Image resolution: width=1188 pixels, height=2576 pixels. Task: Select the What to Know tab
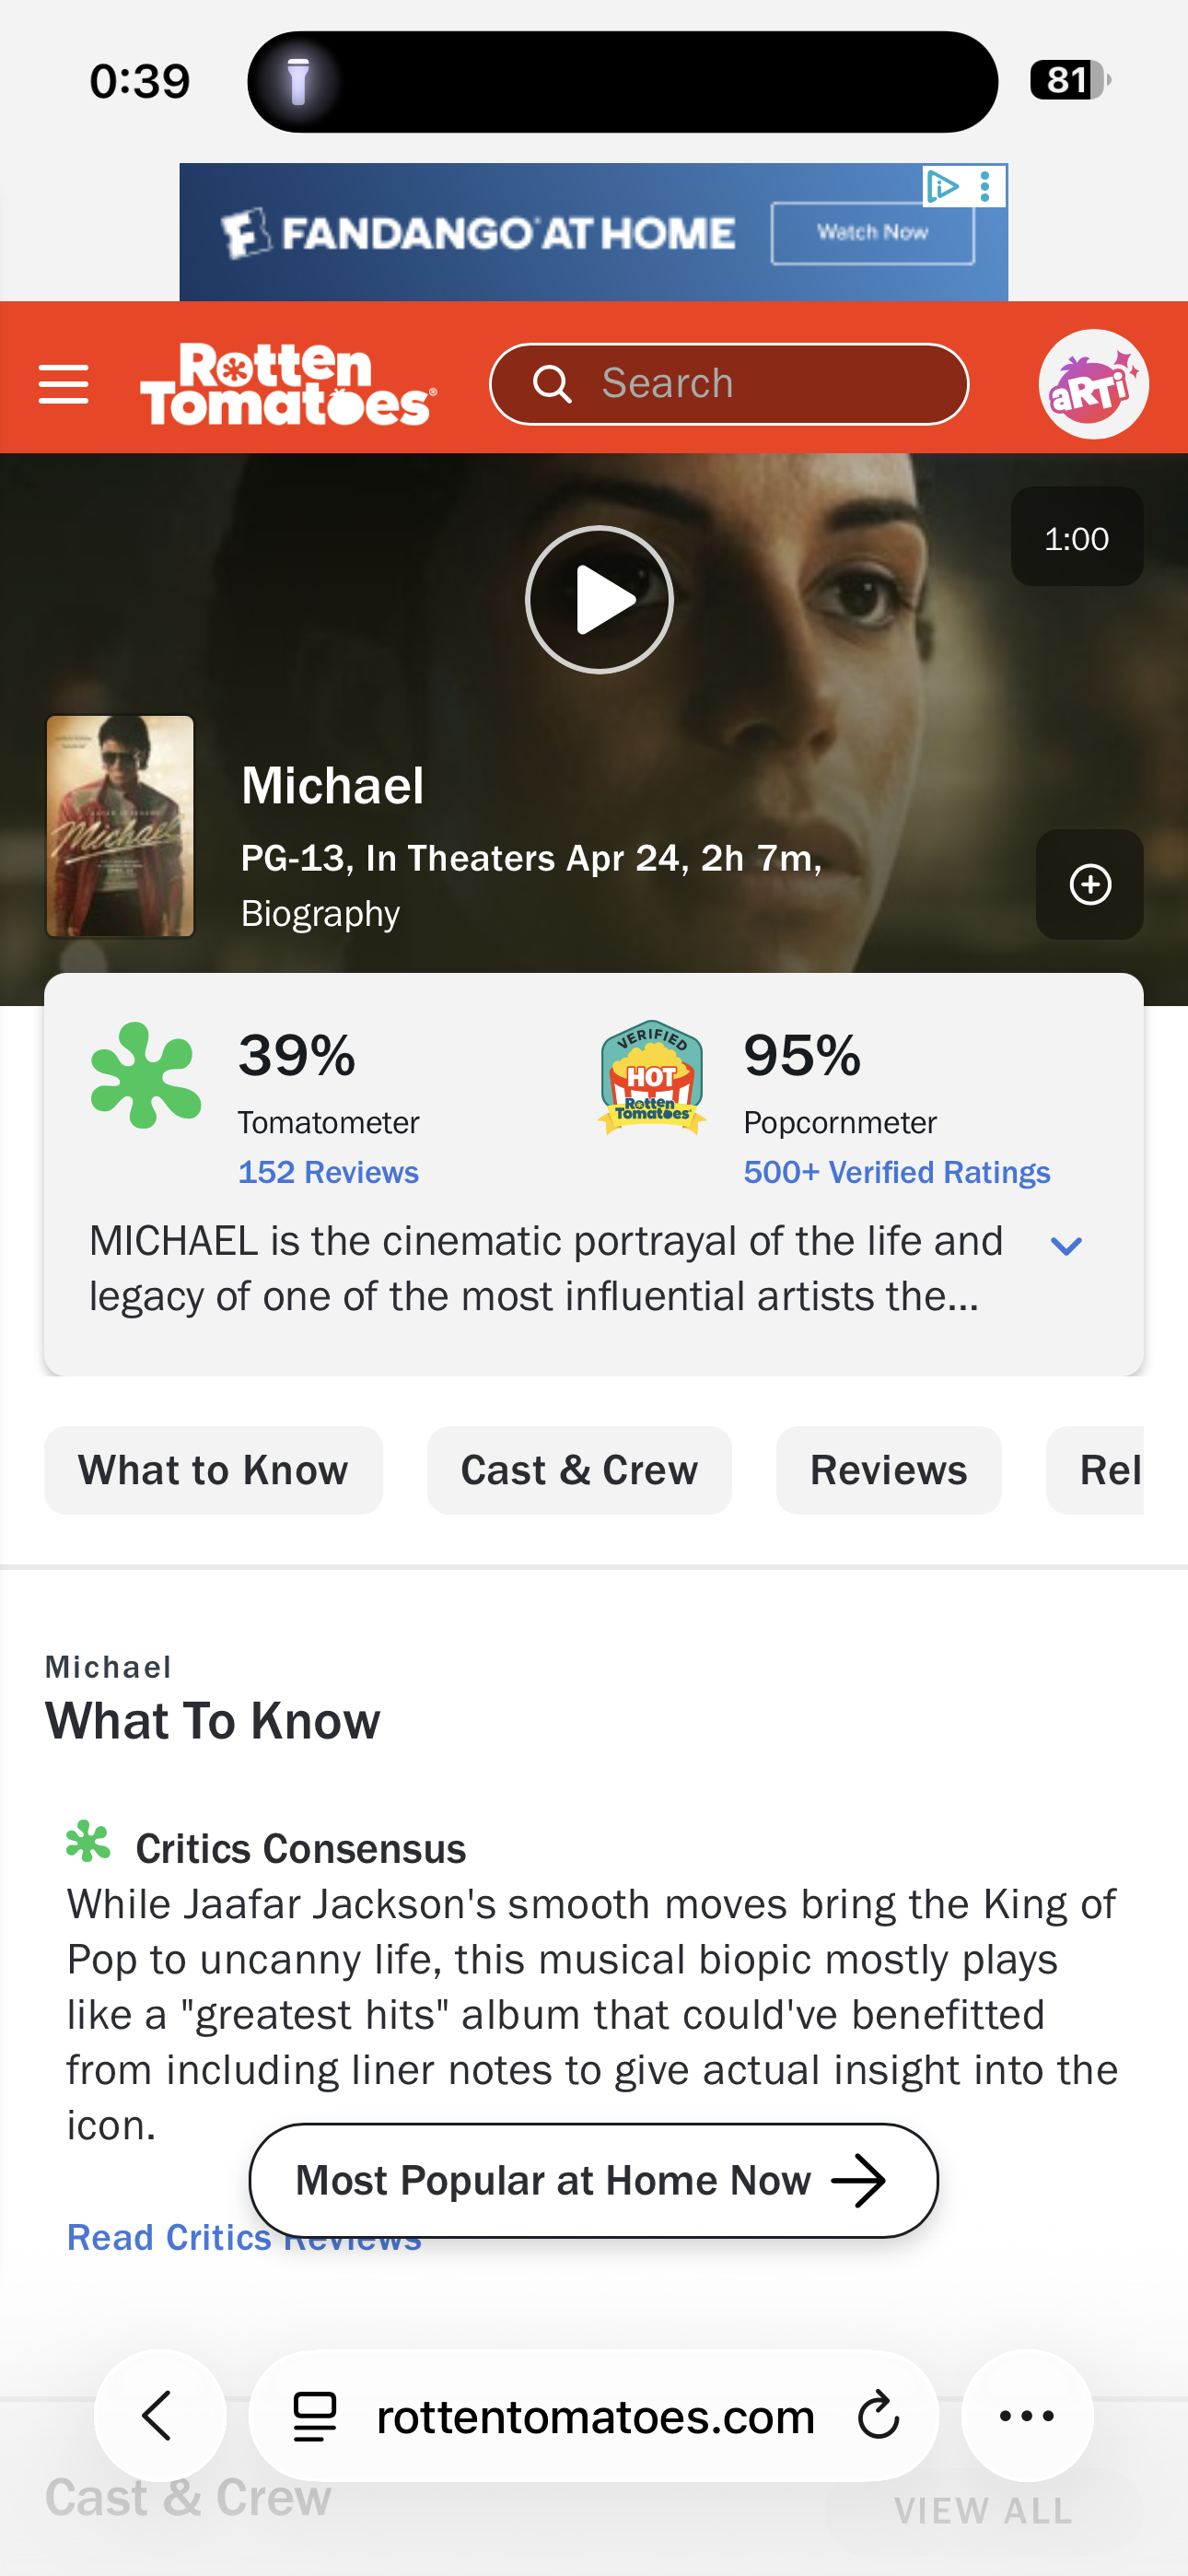213,1470
